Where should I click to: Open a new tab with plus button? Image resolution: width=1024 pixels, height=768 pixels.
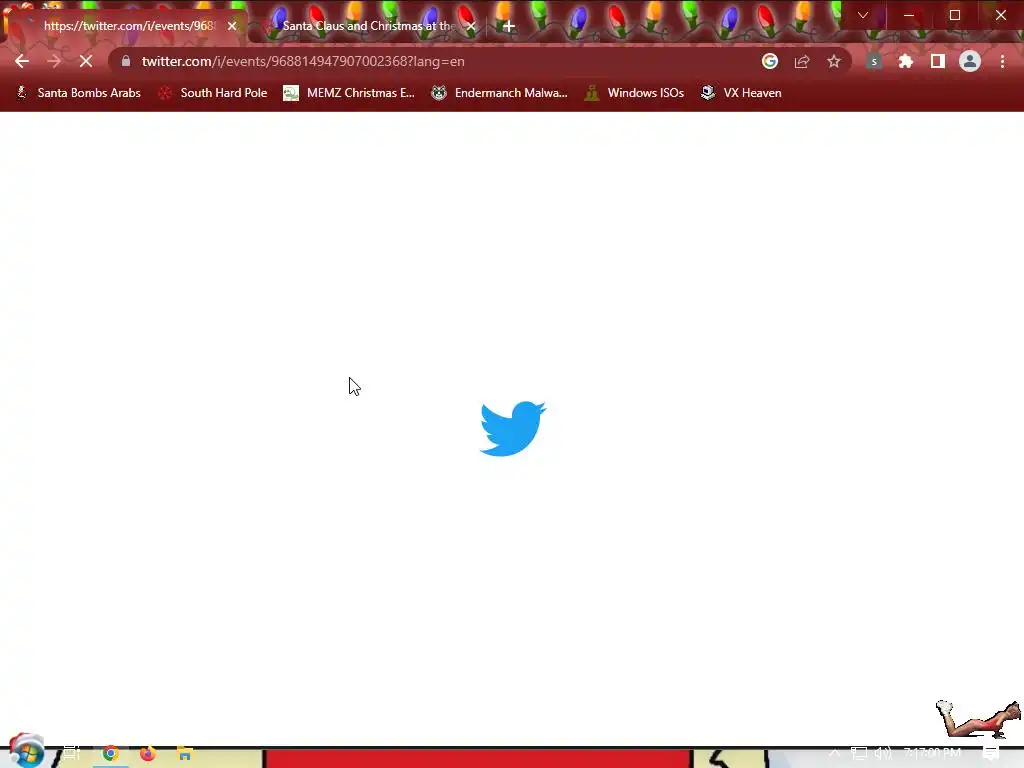509,26
